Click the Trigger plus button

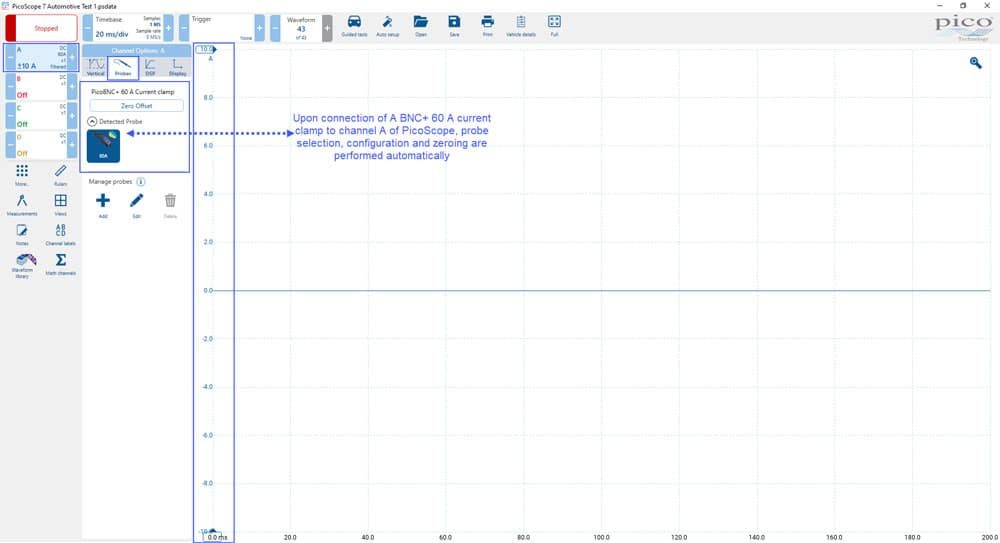pos(260,28)
